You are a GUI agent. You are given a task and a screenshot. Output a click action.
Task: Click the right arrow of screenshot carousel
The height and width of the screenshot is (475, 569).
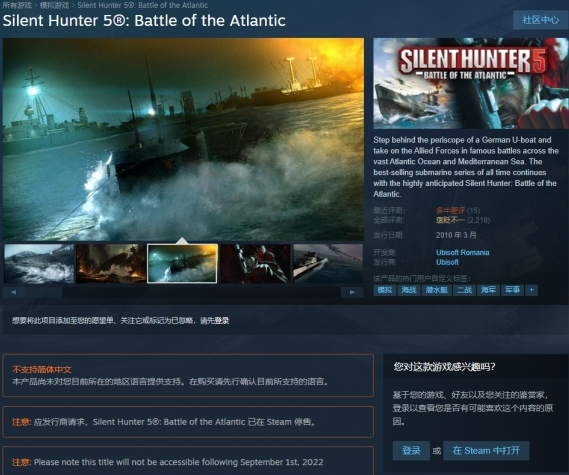click(352, 292)
